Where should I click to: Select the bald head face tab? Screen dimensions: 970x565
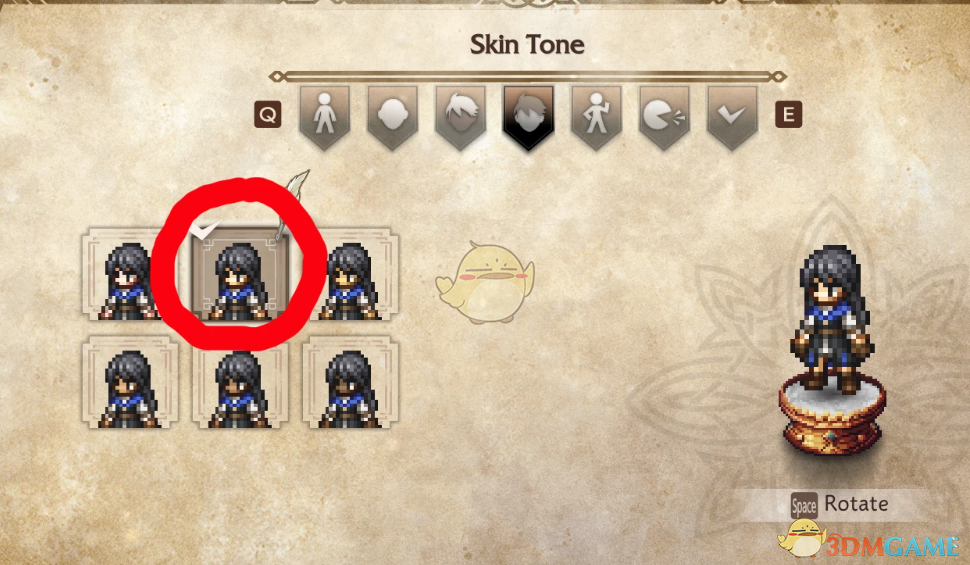tap(393, 118)
